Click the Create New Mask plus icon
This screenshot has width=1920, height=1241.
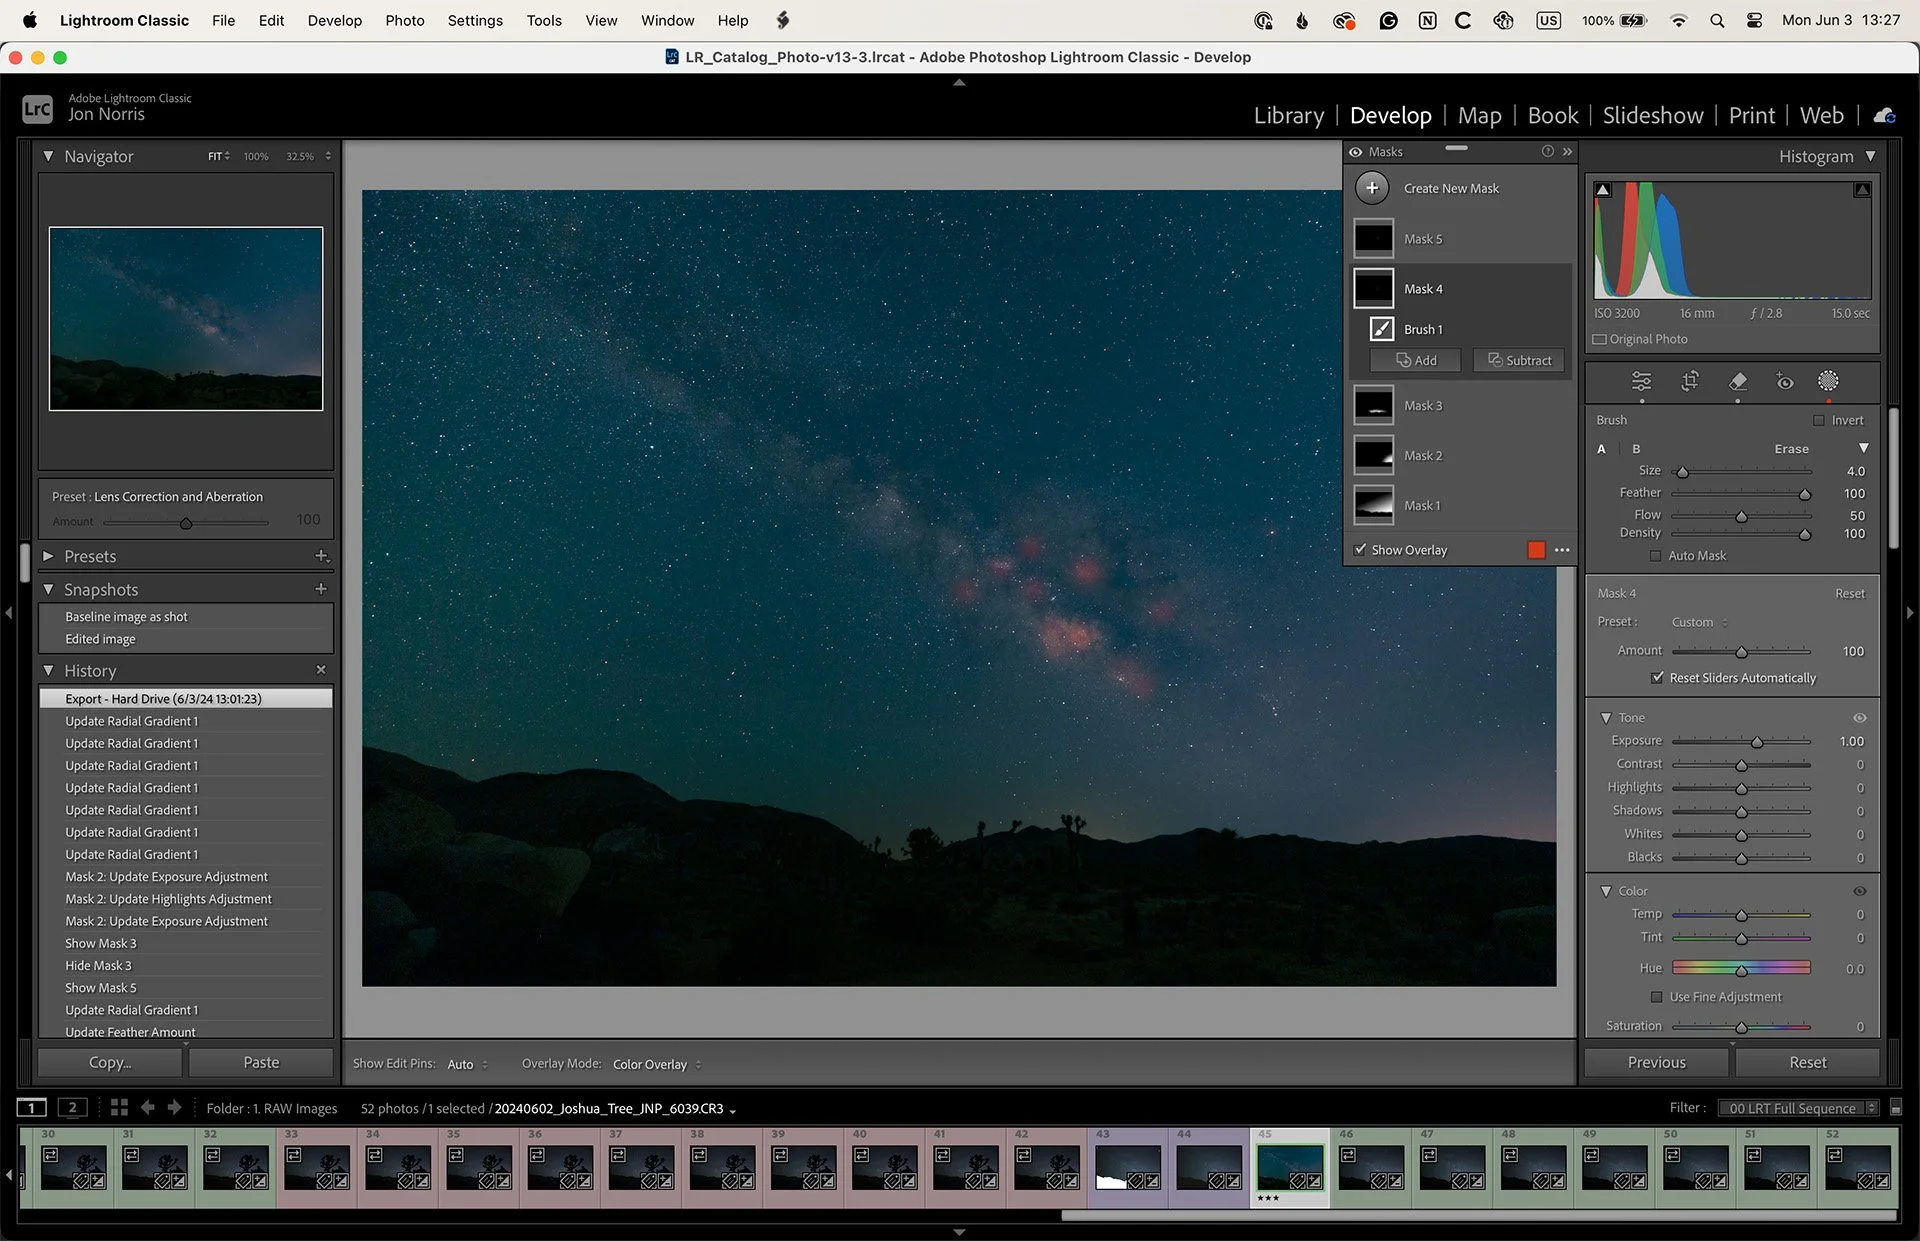pyautogui.click(x=1372, y=188)
